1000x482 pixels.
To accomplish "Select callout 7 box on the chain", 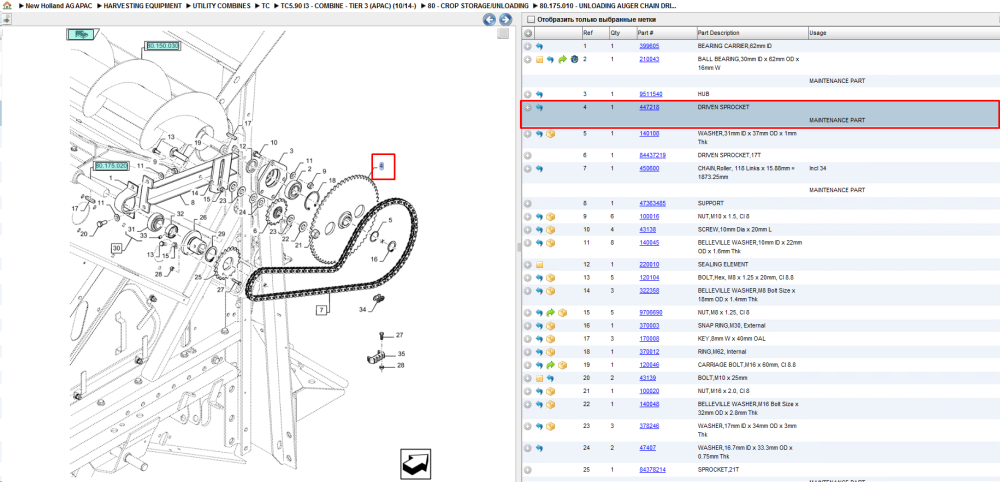I will (321, 310).
